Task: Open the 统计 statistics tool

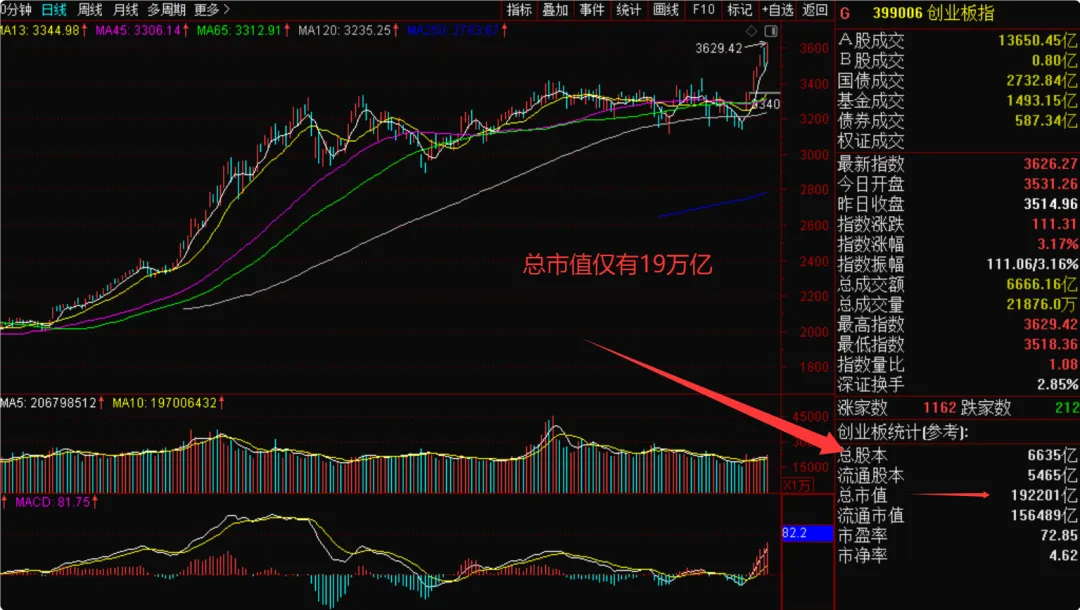Action: point(628,10)
